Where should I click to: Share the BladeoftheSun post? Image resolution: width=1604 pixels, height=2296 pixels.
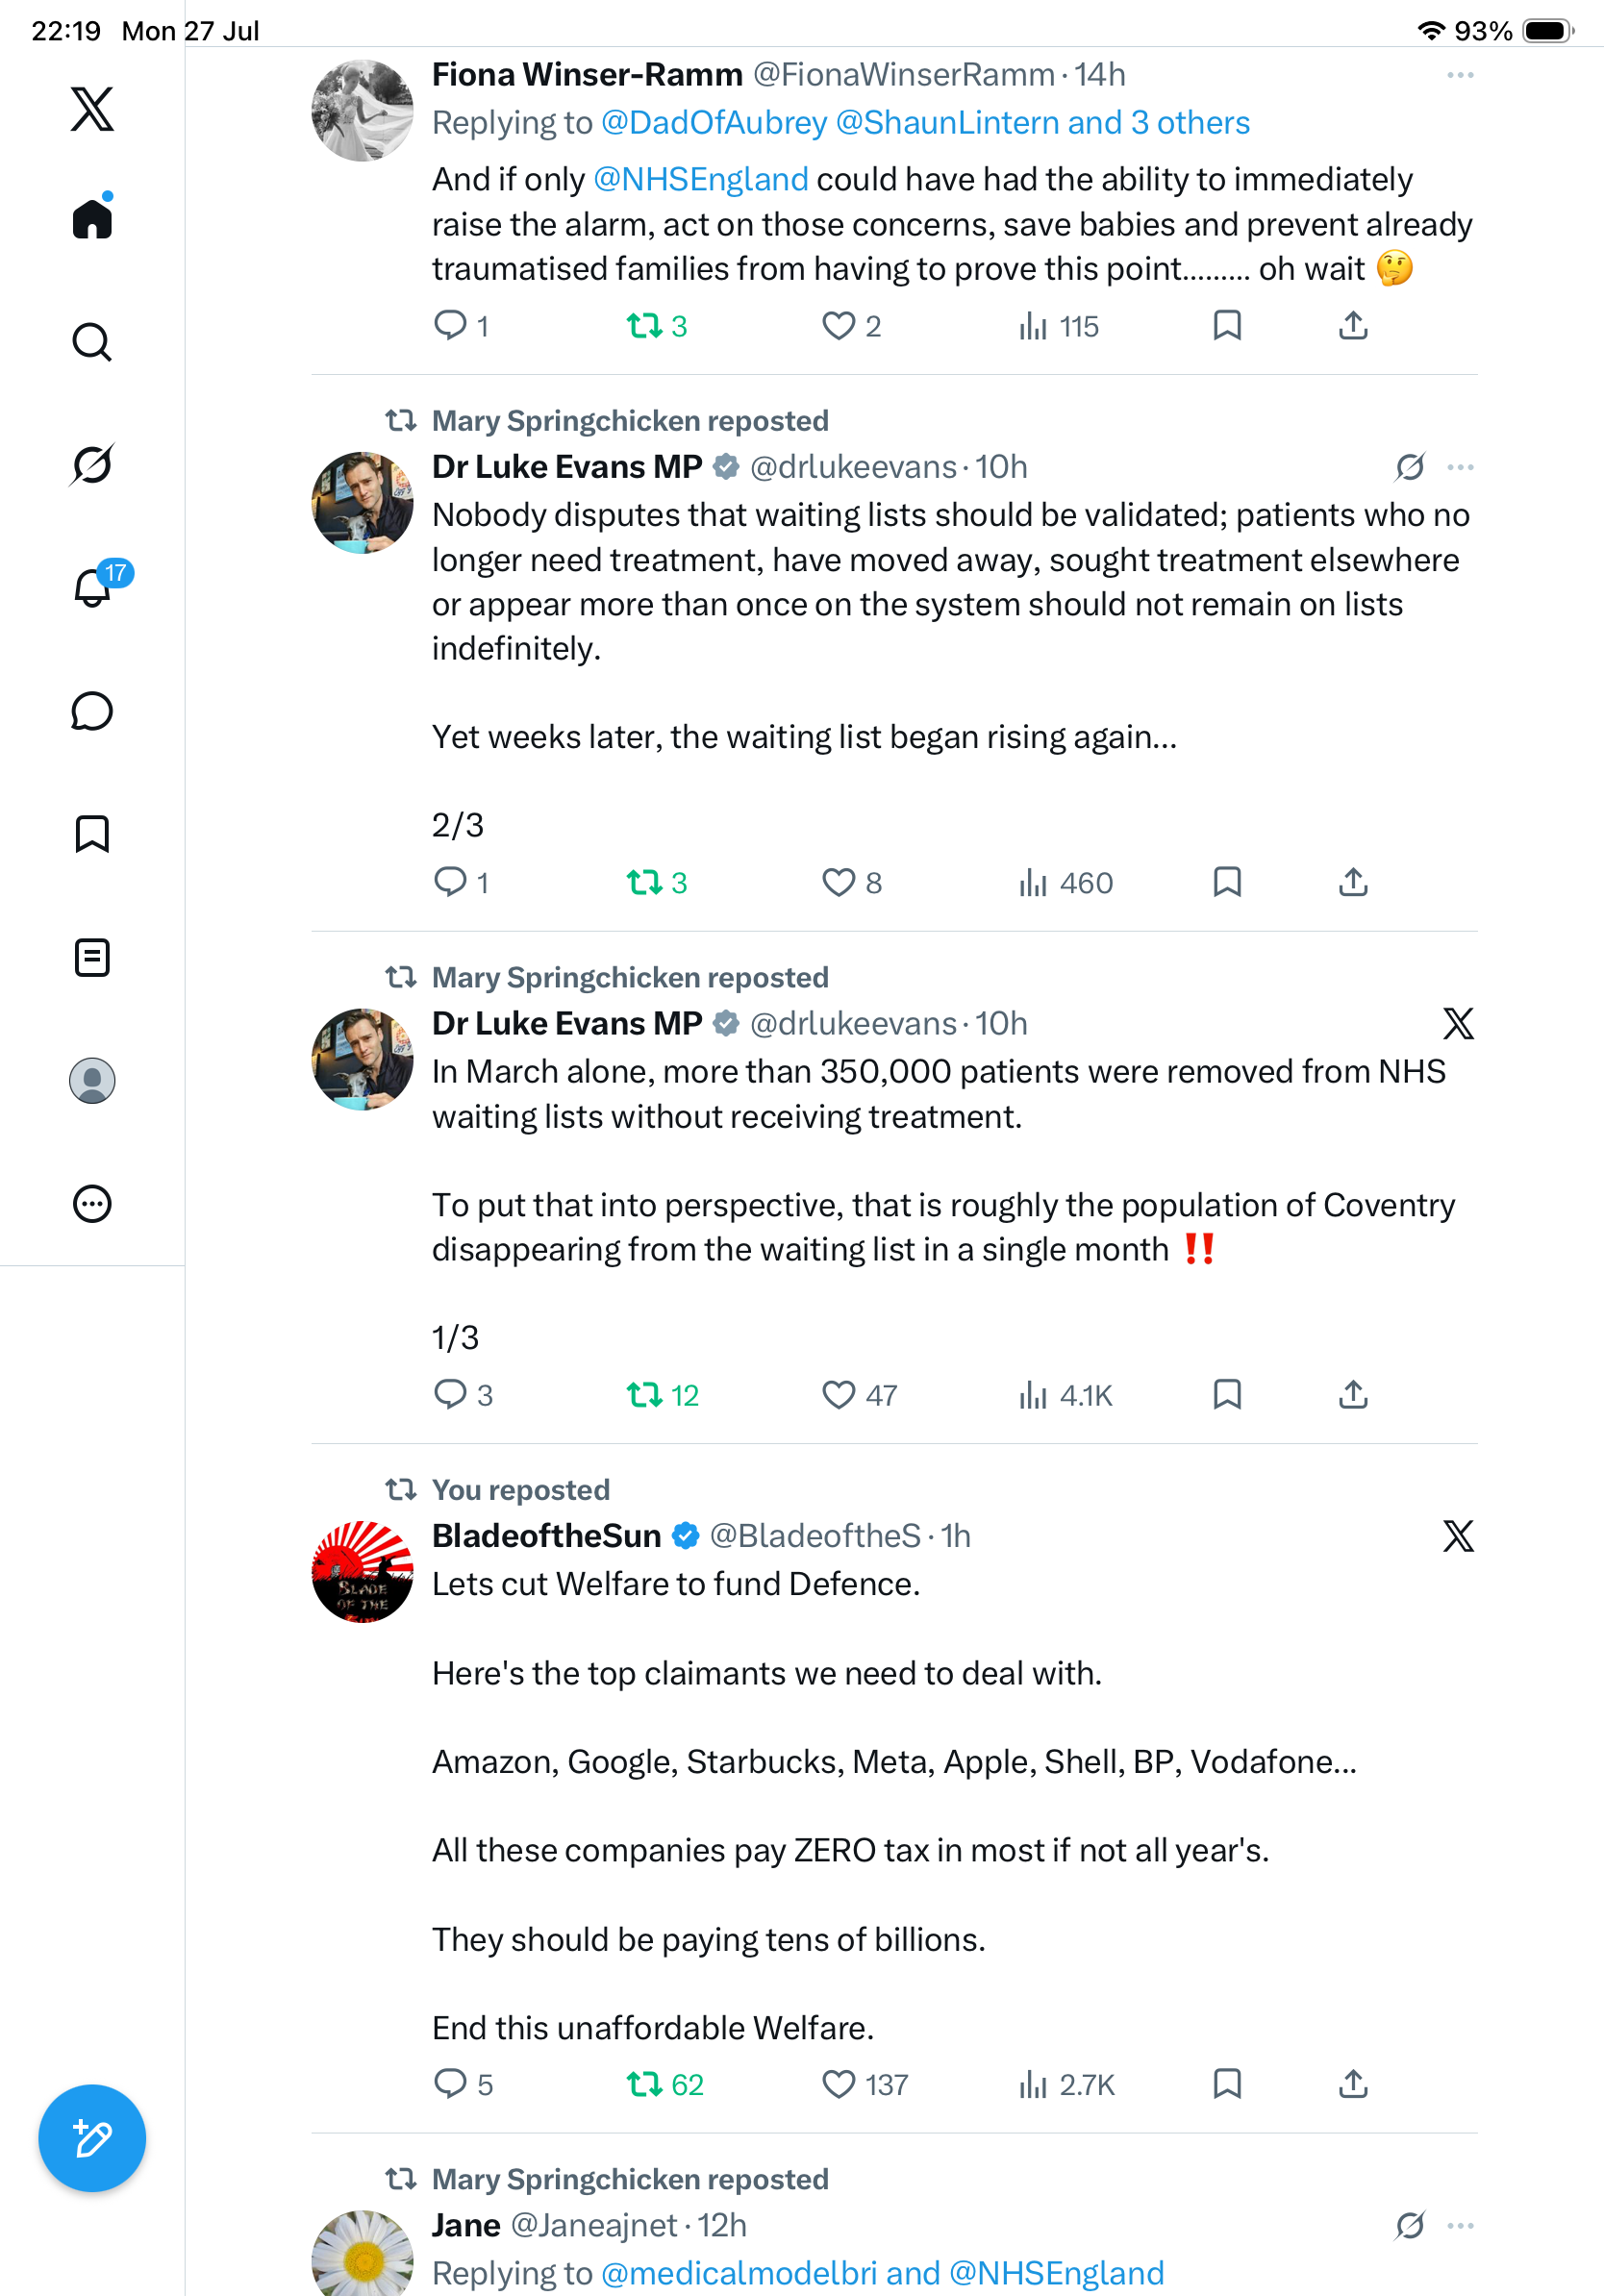pyautogui.click(x=1353, y=2084)
